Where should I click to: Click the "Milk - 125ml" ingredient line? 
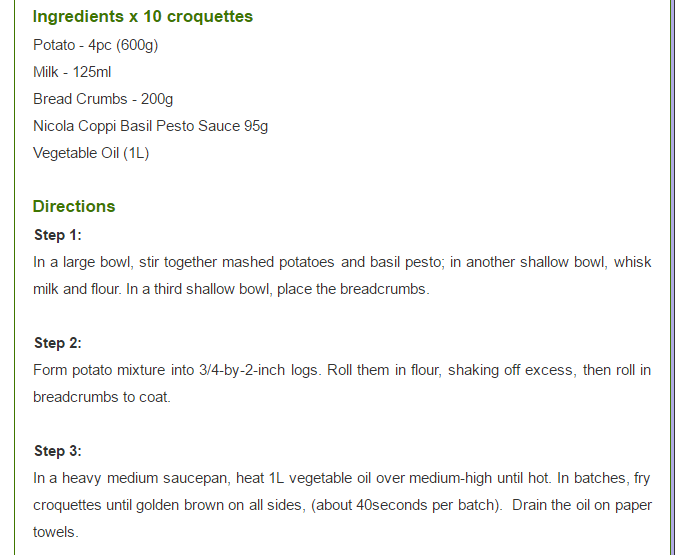(79, 72)
